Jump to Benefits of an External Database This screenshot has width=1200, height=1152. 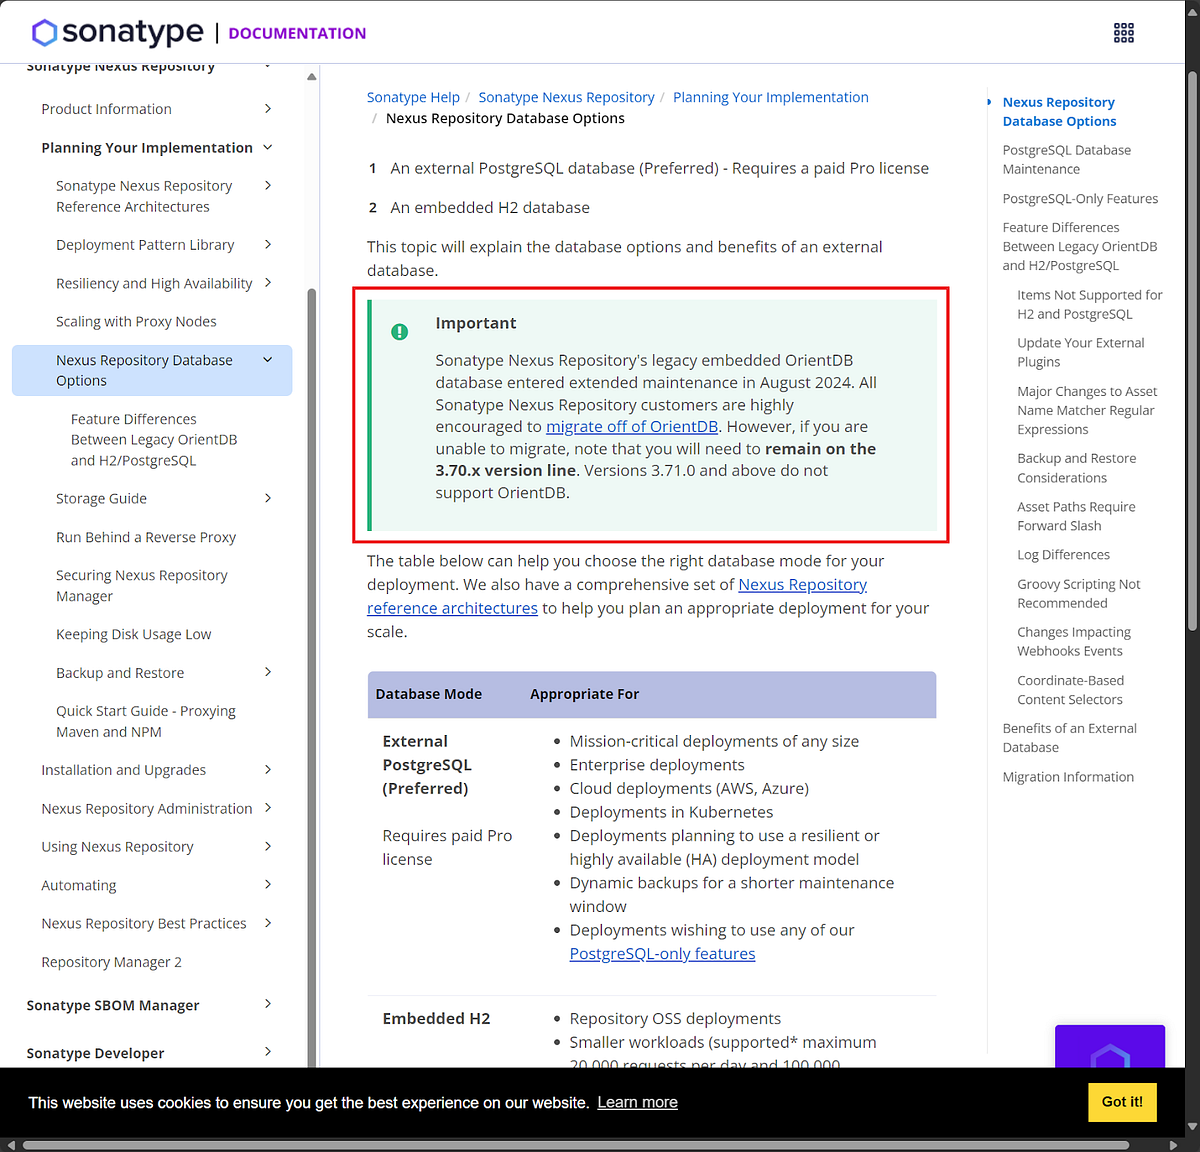pyautogui.click(x=1070, y=738)
